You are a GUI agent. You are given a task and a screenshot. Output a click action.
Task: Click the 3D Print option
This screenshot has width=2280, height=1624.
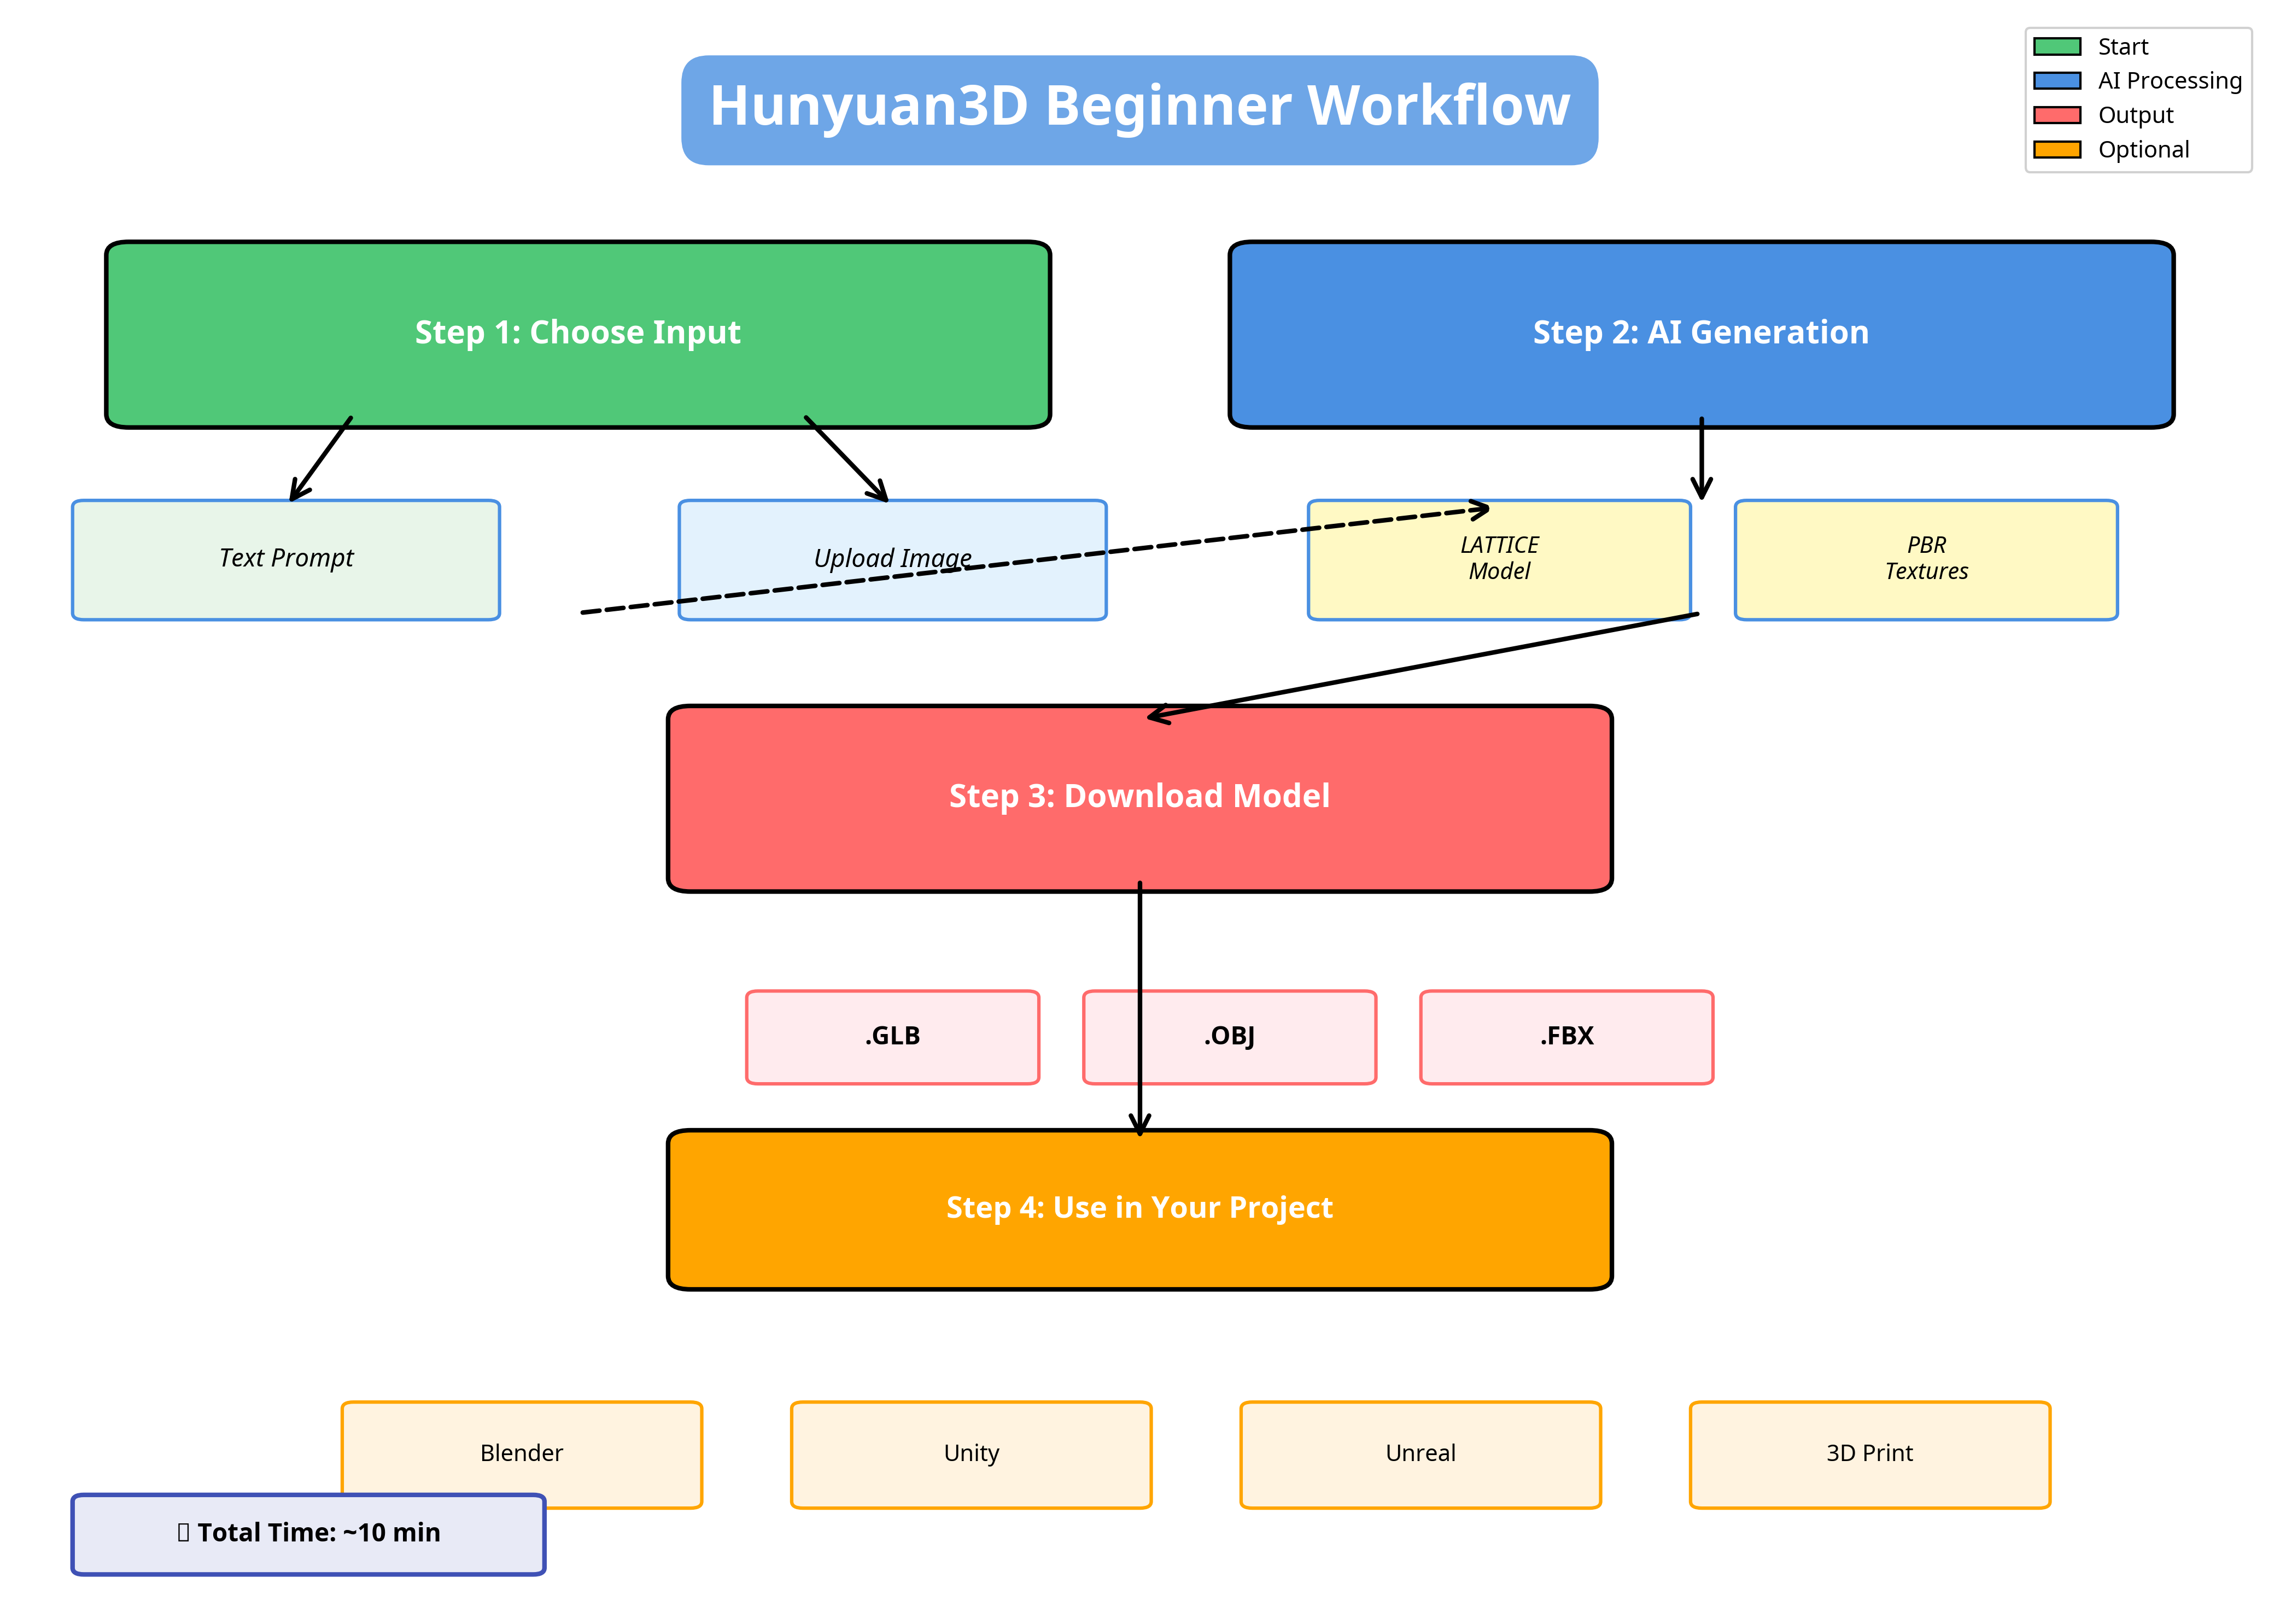click(x=1869, y=1454)
